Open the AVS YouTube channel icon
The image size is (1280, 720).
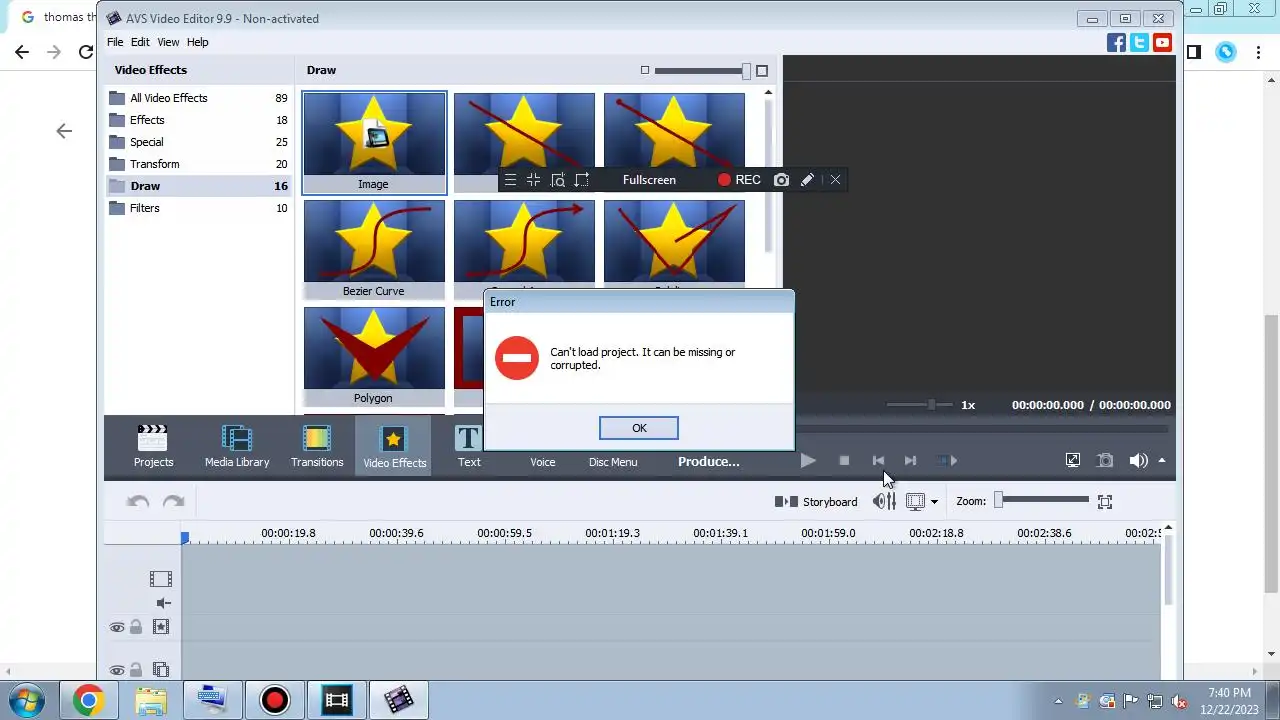pos(1162,42)
